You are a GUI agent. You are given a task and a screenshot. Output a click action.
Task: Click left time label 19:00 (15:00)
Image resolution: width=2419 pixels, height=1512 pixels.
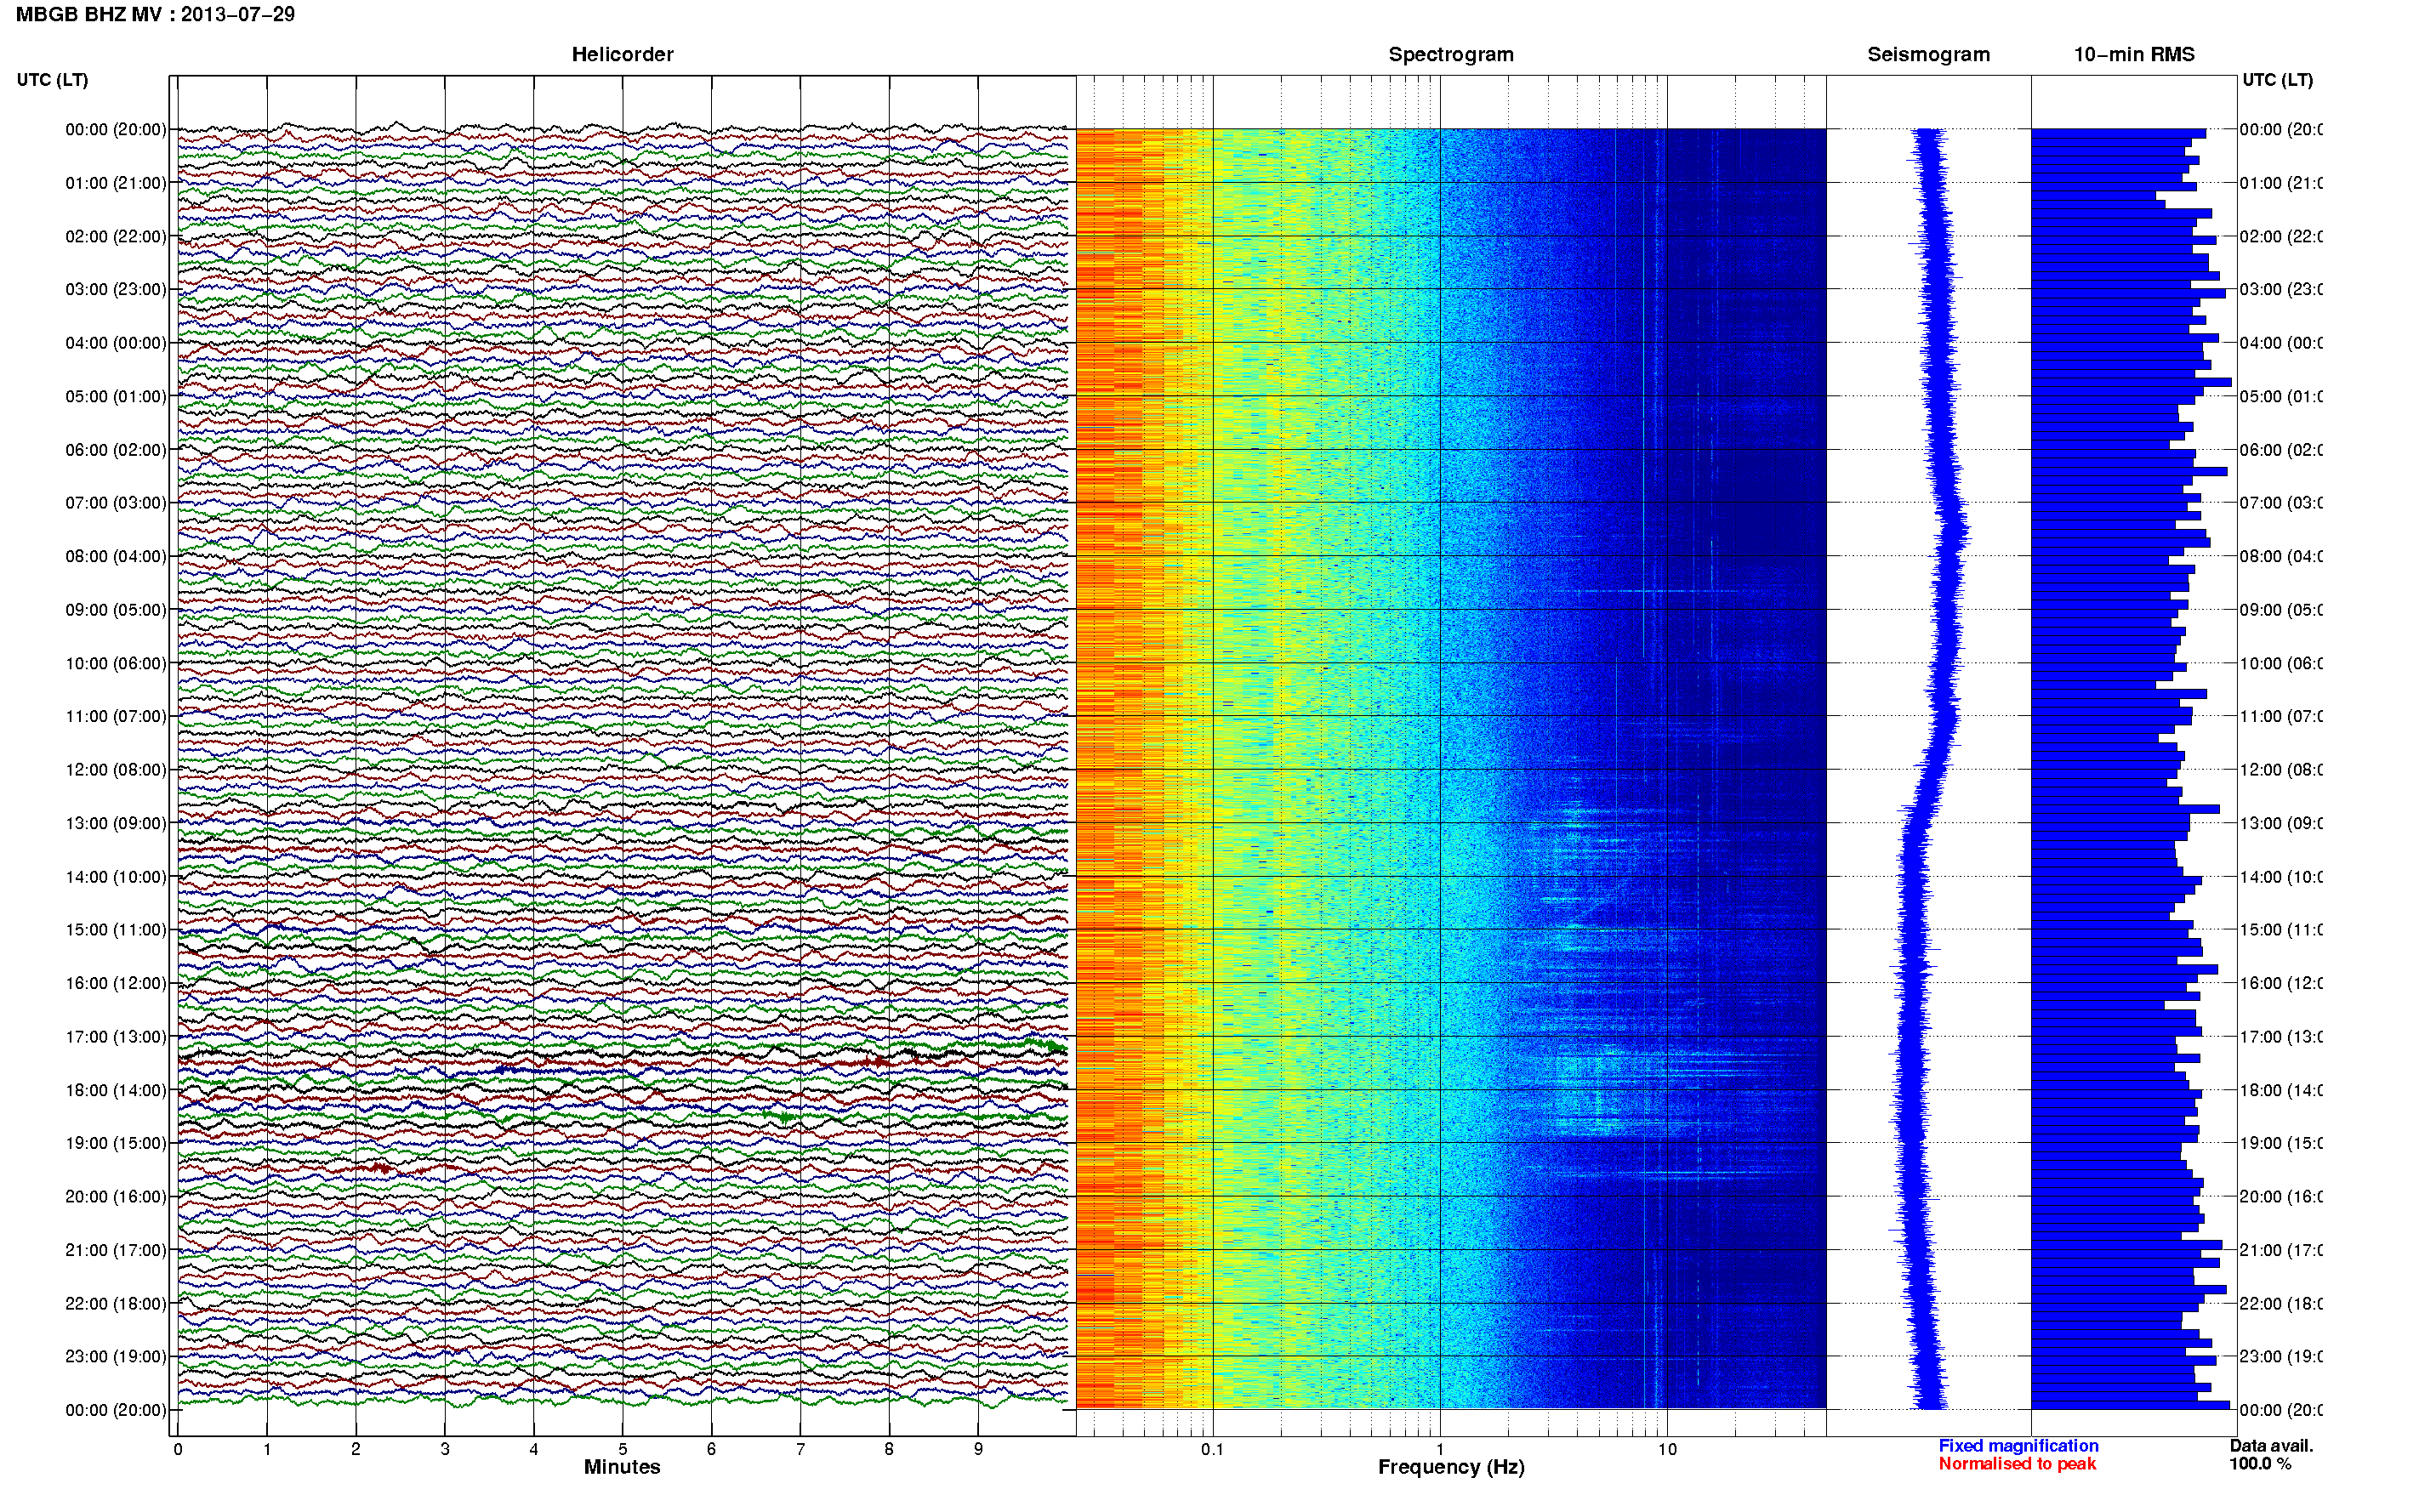[116, 1142]
